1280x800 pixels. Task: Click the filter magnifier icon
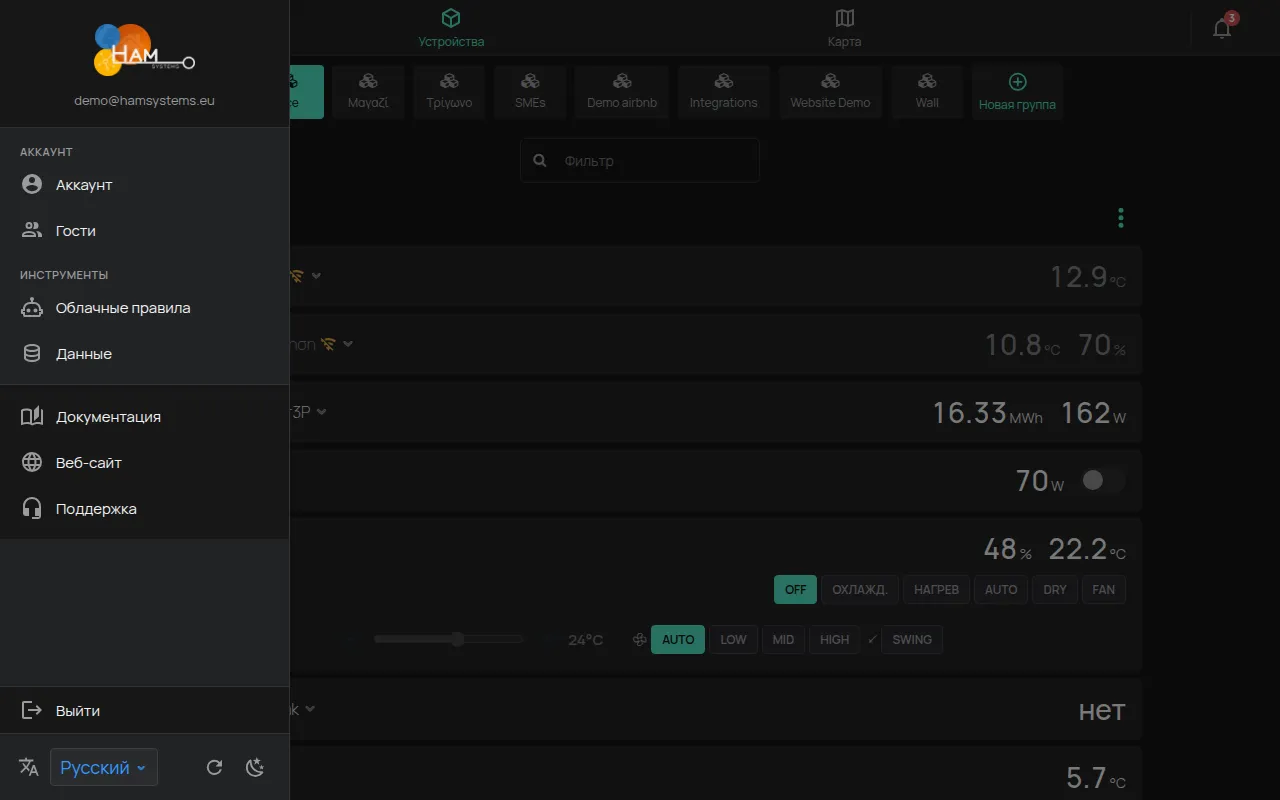click(540, 160)
